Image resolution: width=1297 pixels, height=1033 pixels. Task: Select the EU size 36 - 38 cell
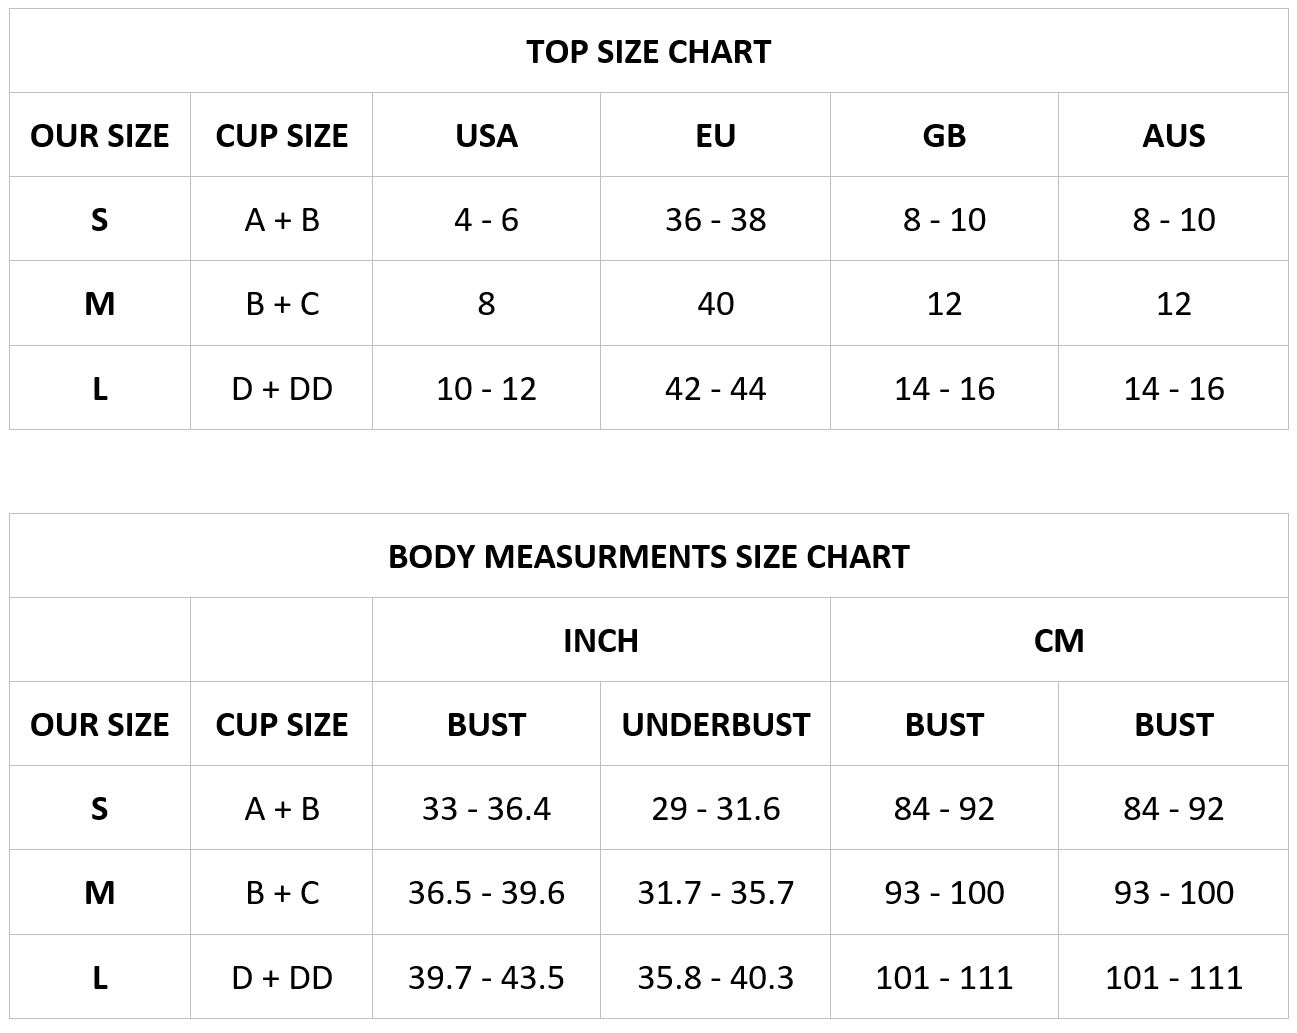tap(715, 220)
